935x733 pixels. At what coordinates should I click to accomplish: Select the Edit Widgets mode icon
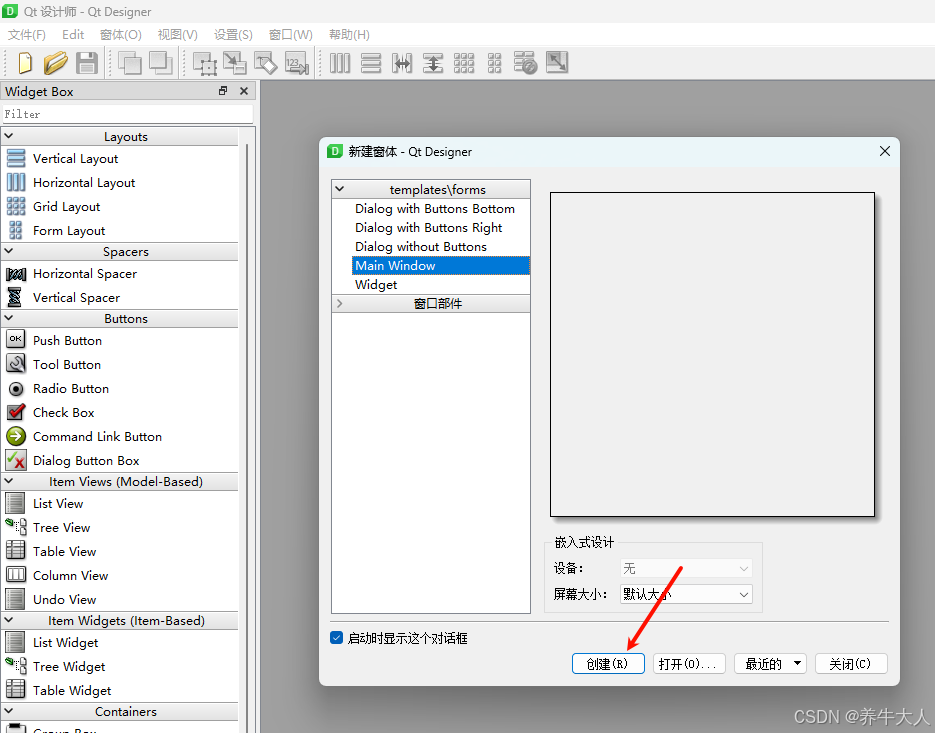tap(205, 63)
